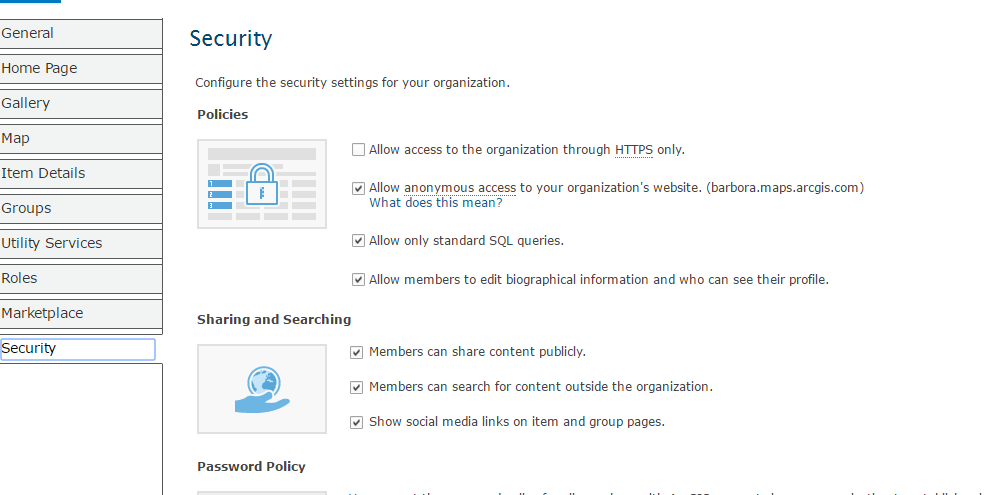Uncheck Allow only standard SQL queries
This screenshot has width=996, height=495.
tap(358, 241)
